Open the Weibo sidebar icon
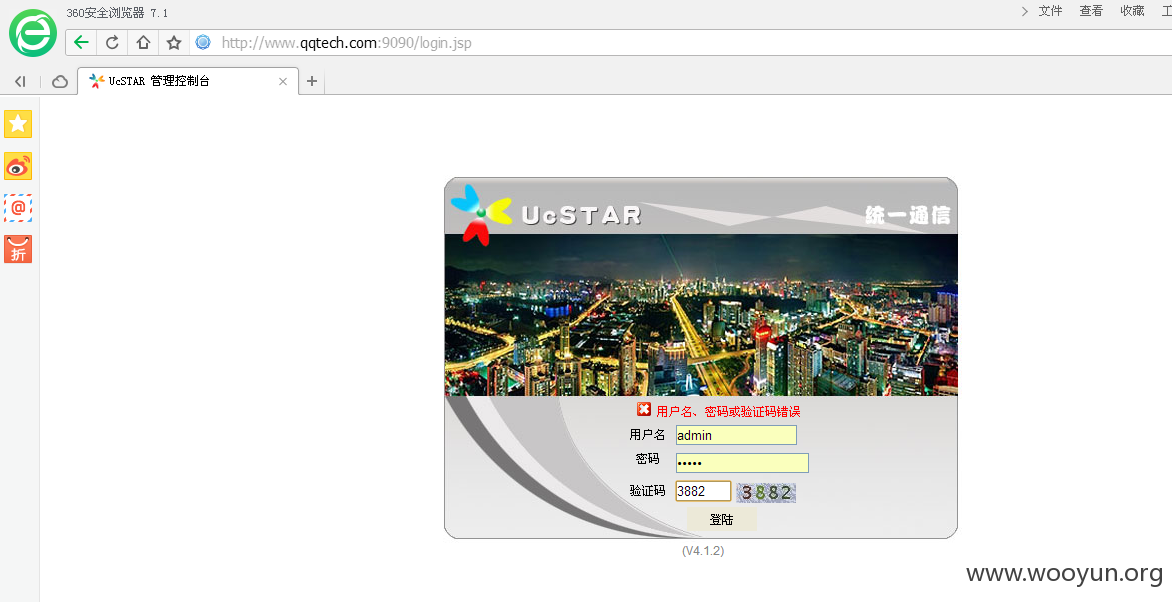Viewport: 1172px width, 602px height. click(18, 166)
